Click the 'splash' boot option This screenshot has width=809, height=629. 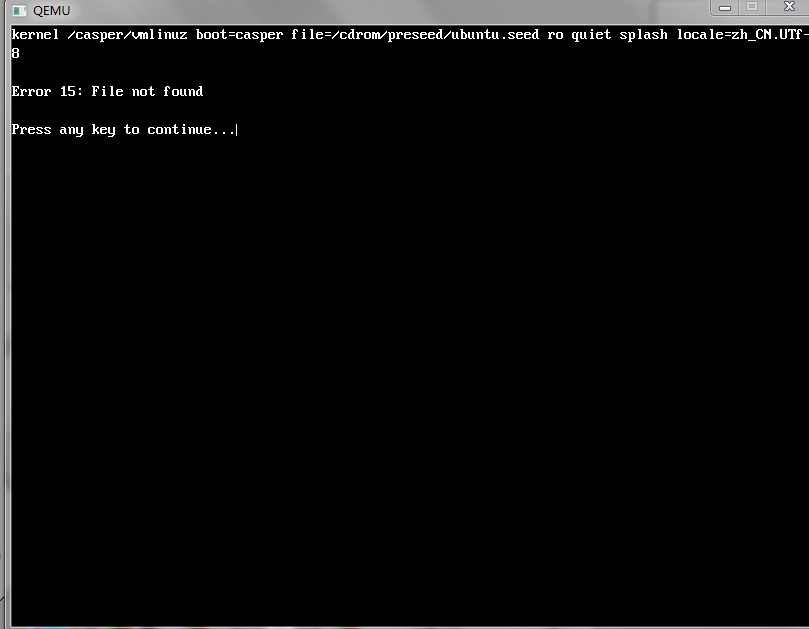click(x=643, y=35)
